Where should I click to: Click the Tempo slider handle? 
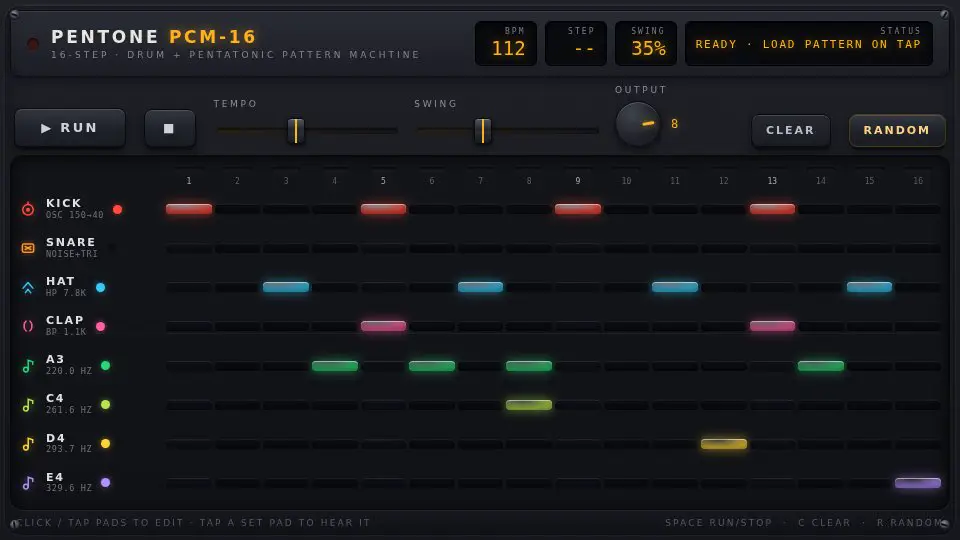point(296,130)
